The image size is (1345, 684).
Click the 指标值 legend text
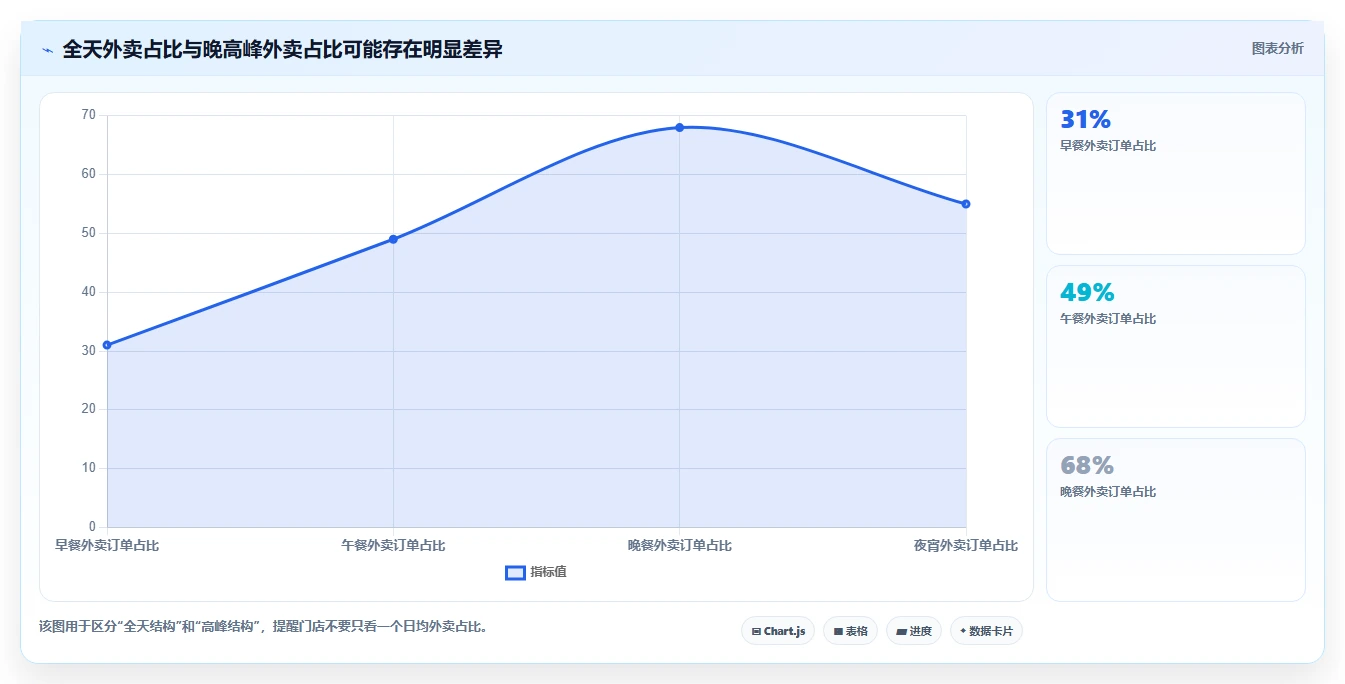click(548, 572)
